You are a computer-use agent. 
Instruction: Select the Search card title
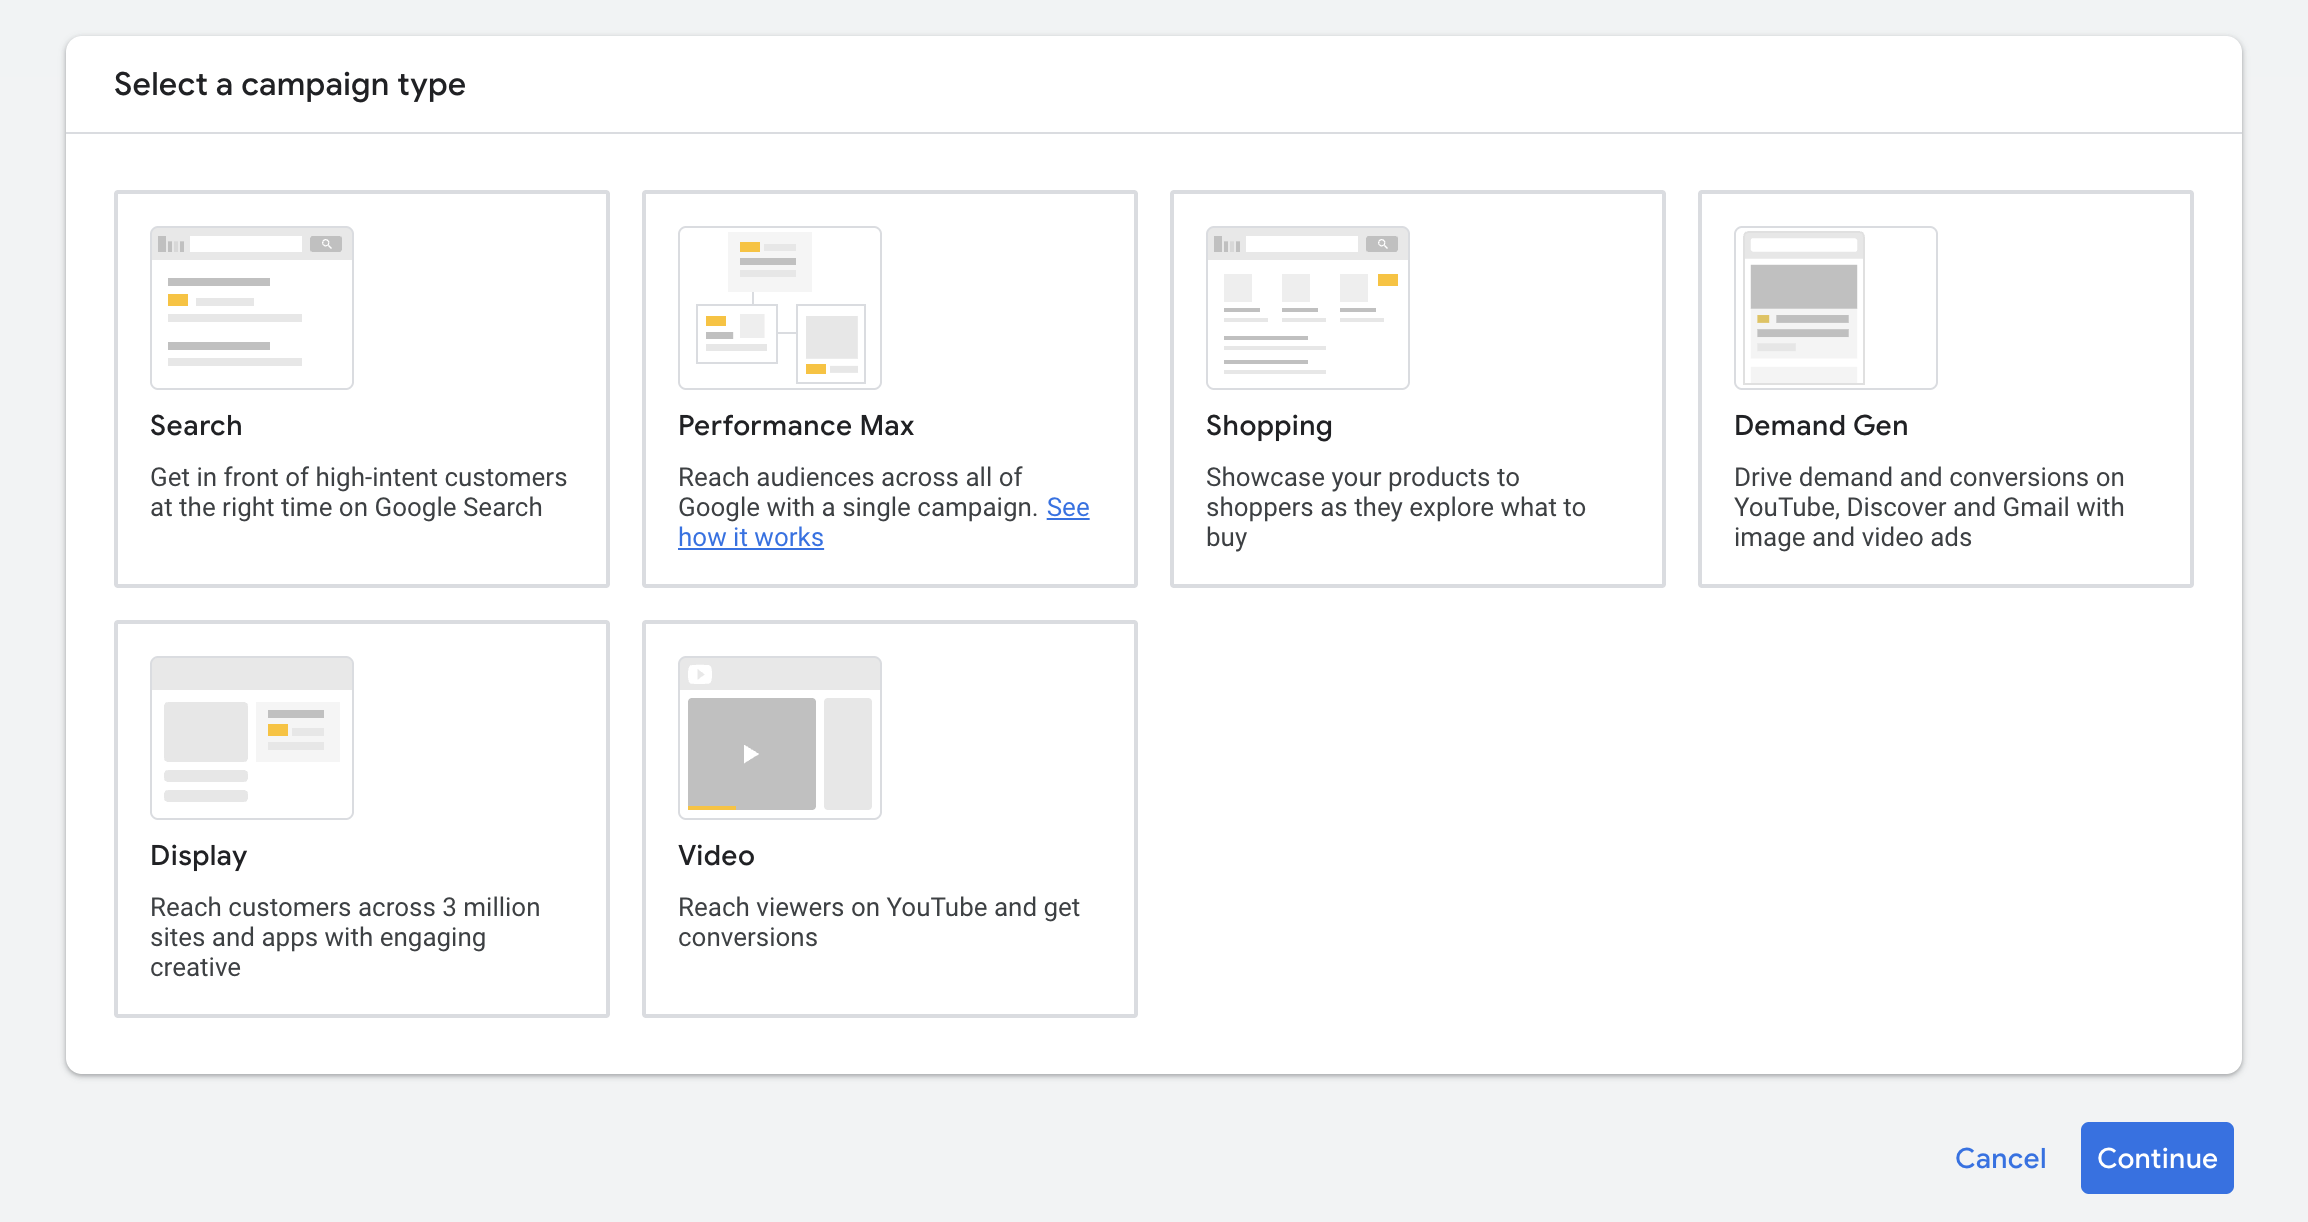196,426
